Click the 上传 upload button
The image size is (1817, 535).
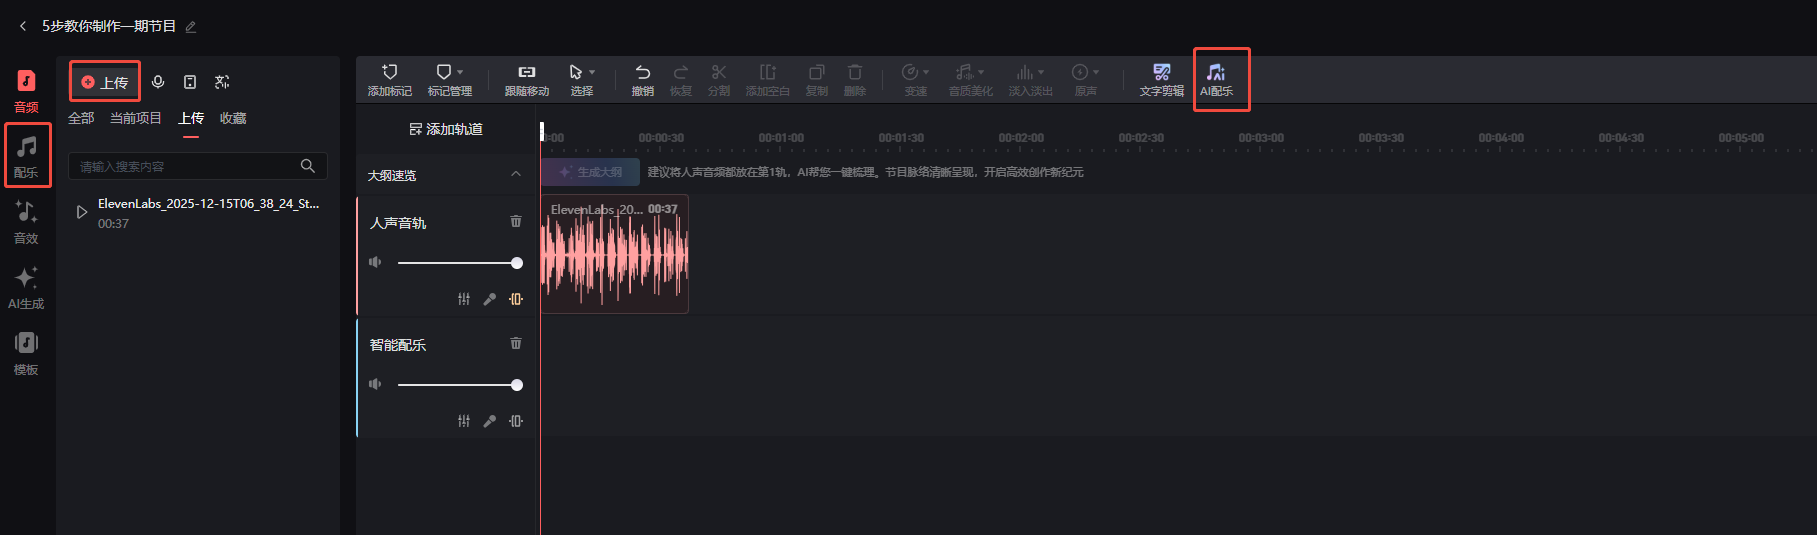pos(105,82)
